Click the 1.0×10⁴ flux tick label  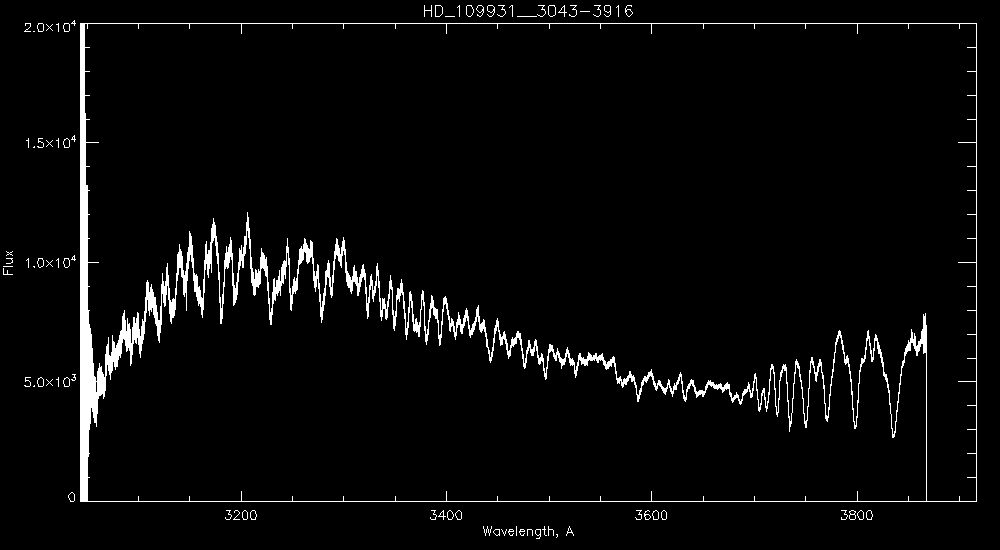50,262
